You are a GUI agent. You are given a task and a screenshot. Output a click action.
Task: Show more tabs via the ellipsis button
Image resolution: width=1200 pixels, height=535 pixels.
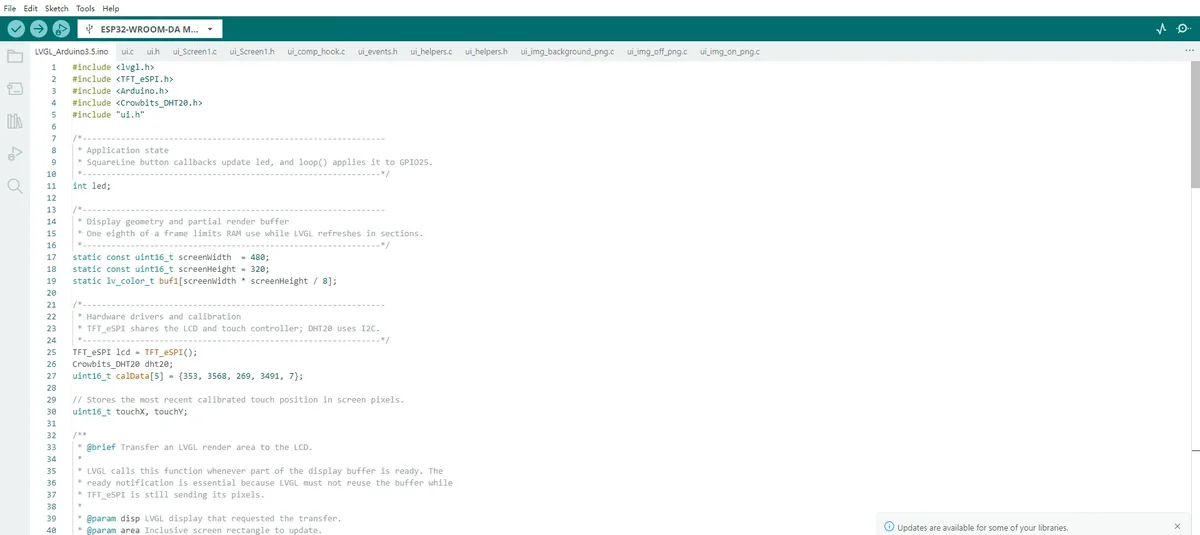tap(1189, 50)
